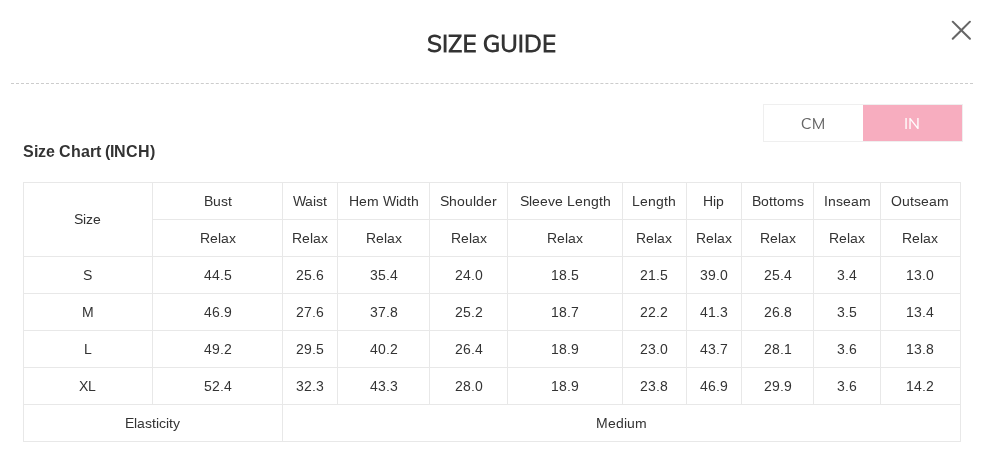This screenshot has width=981, height=453.
Task: Click the Hem Width column header
Action: tap(384, 201)
